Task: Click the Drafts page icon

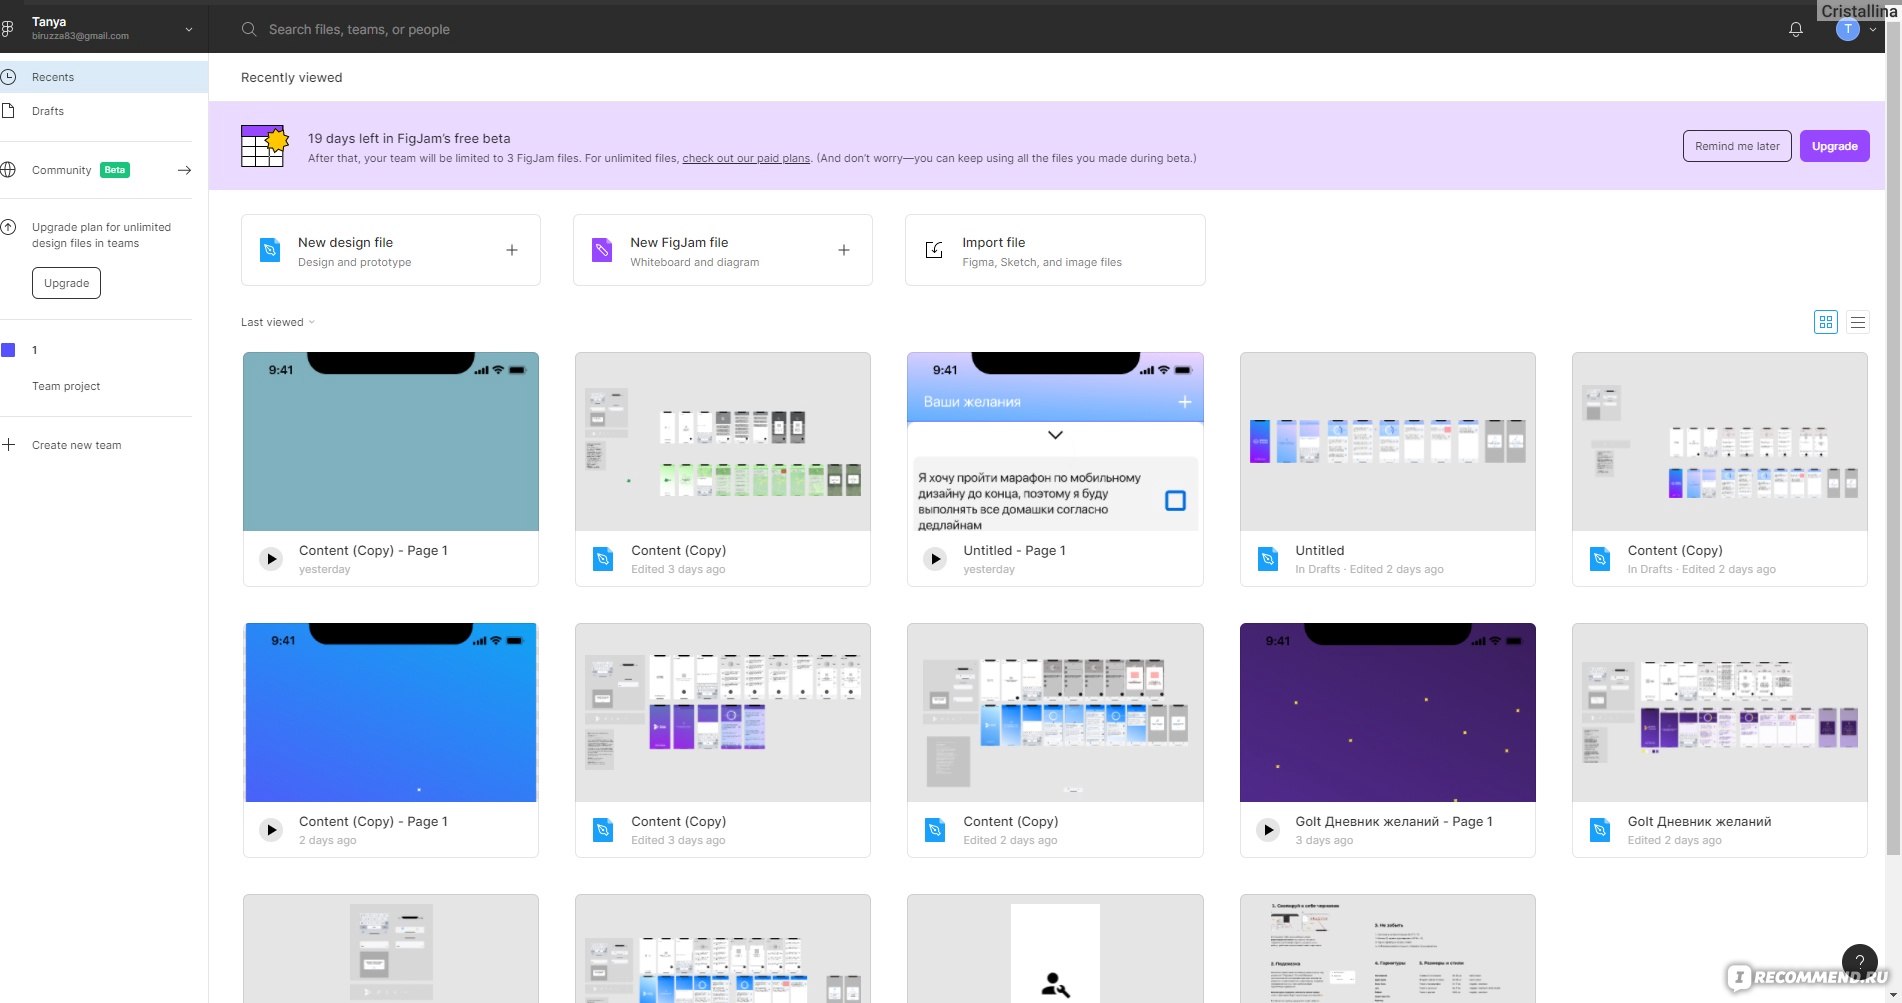Action: [x=8, y=111]
